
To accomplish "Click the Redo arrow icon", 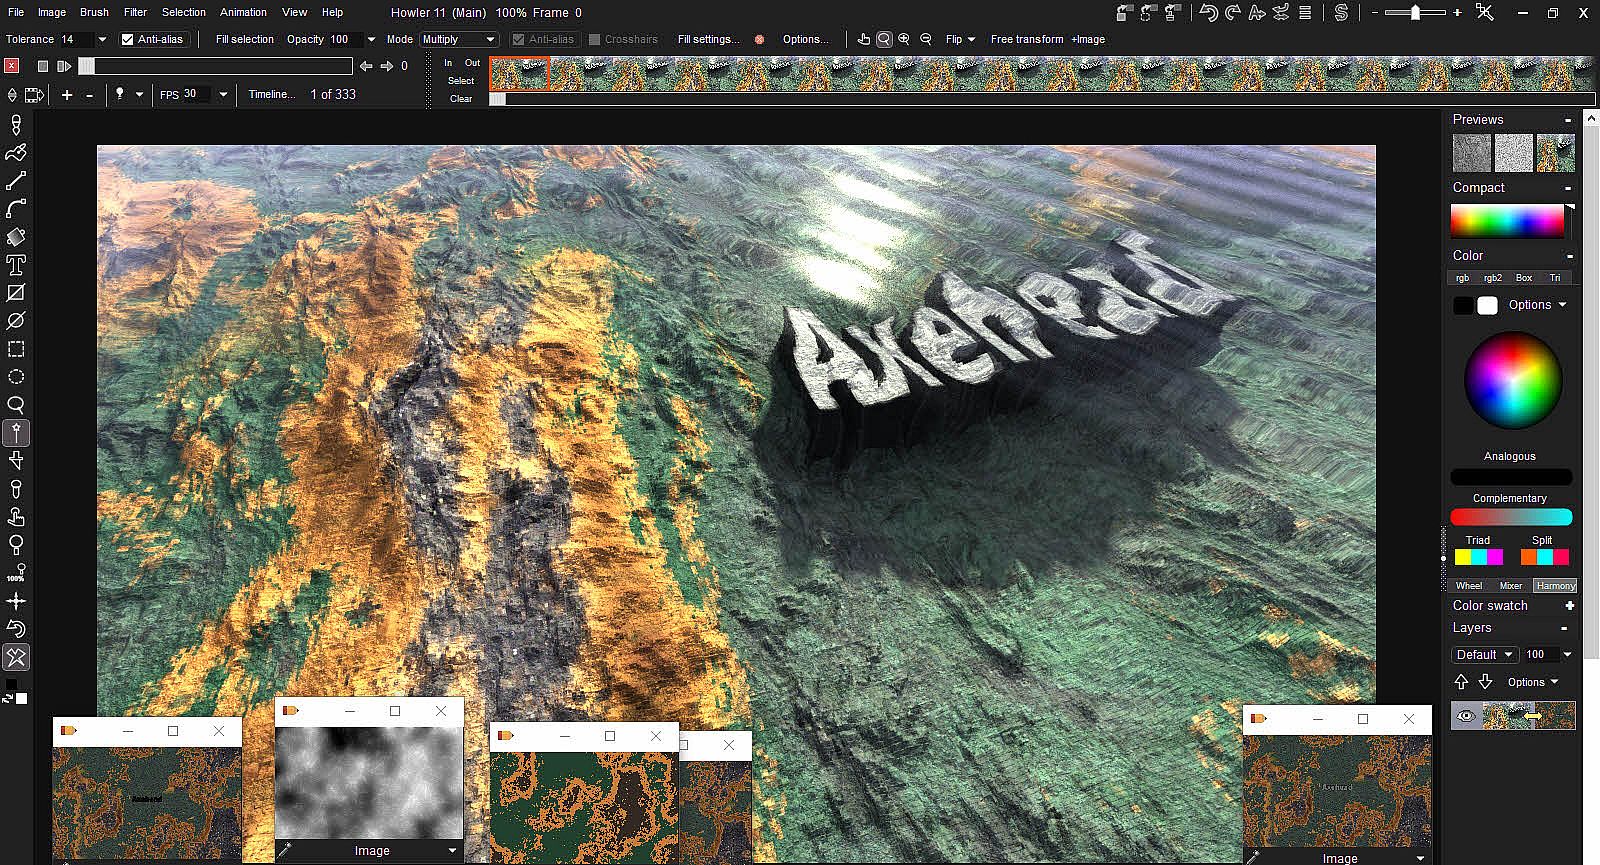I will (1233, 13).
